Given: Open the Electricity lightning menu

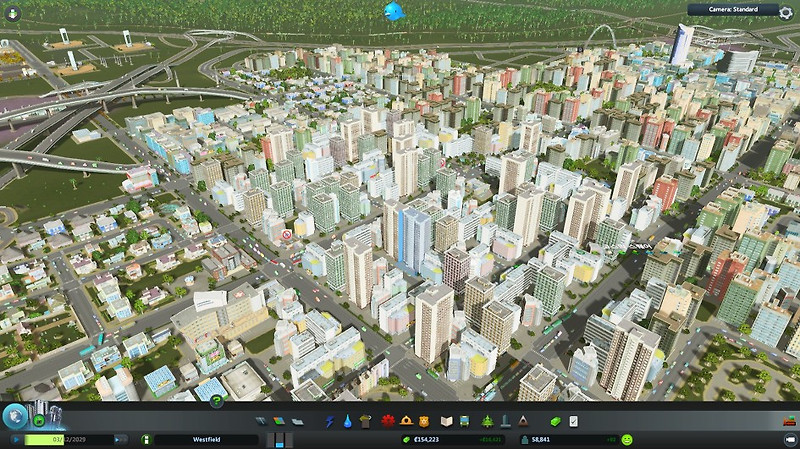Looking at the screenshot, I should [330, 421].
